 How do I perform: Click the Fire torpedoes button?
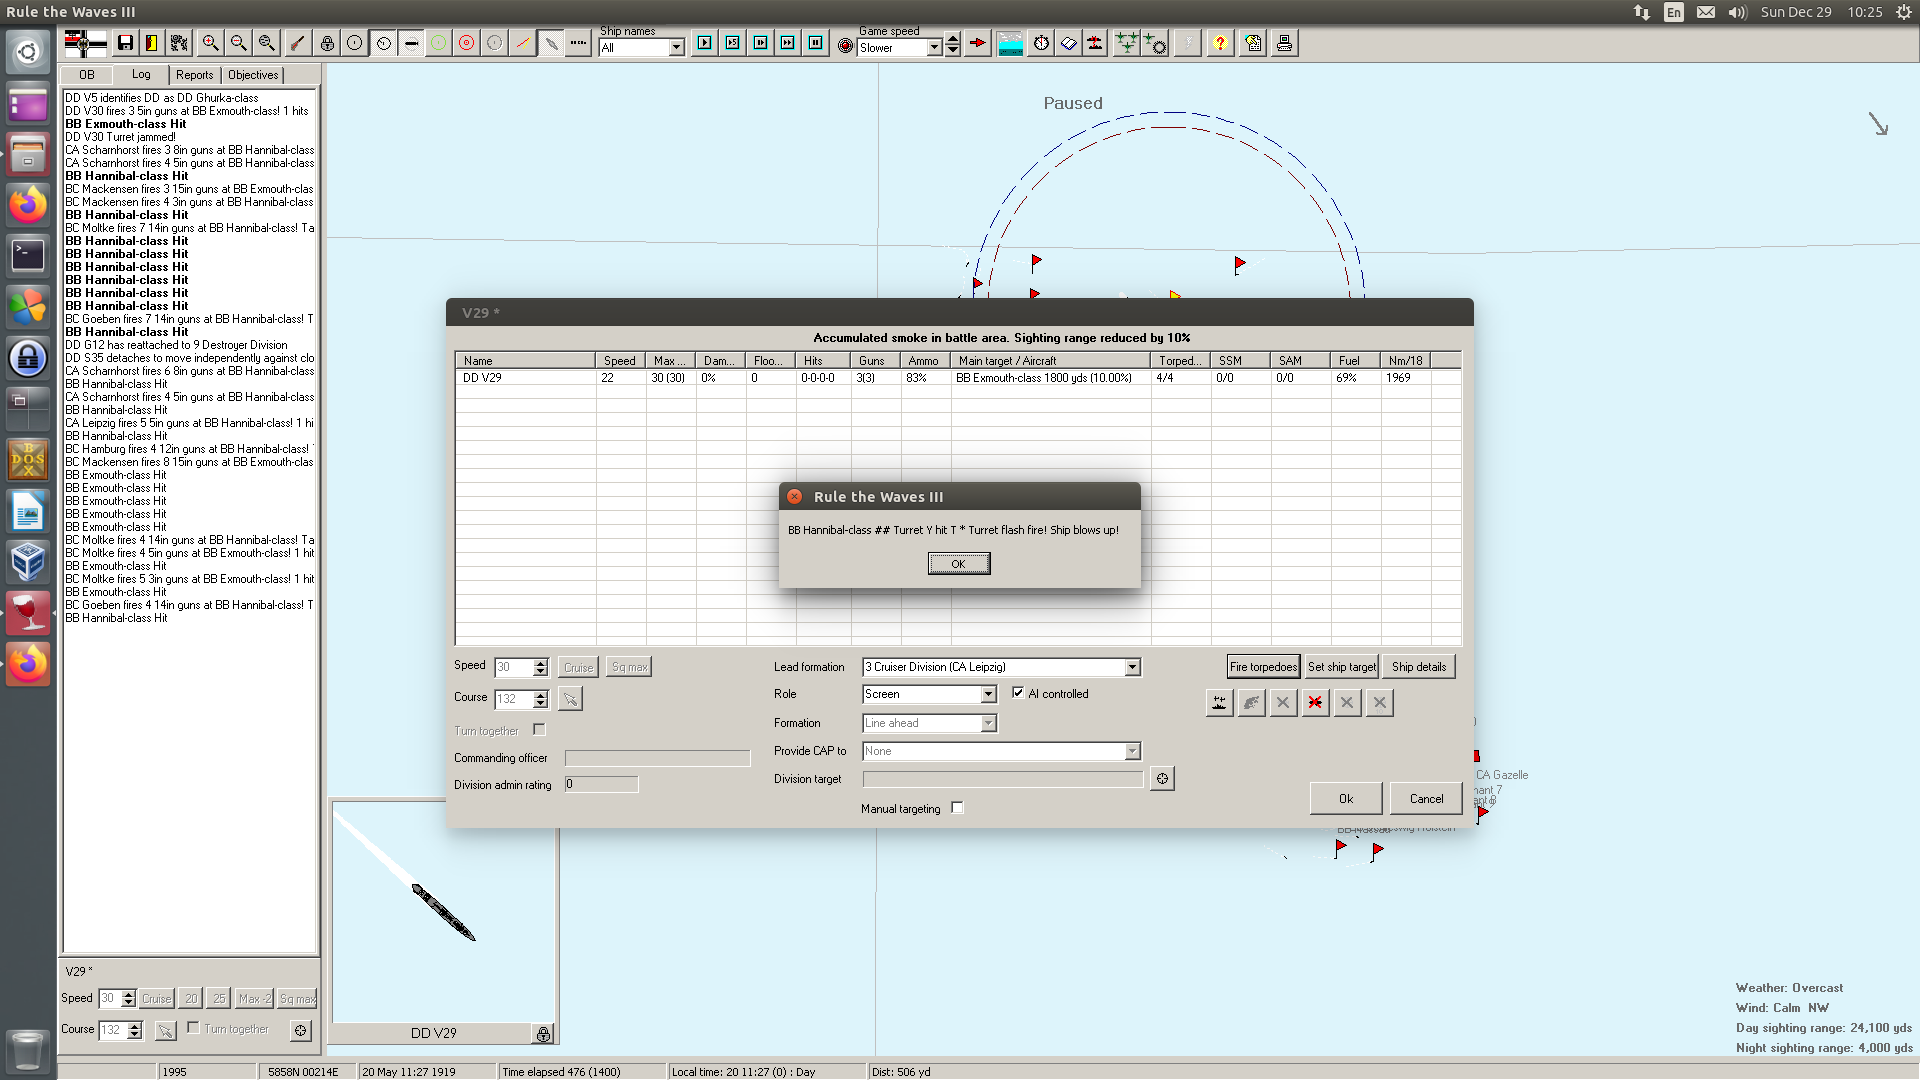(1263, 667)
